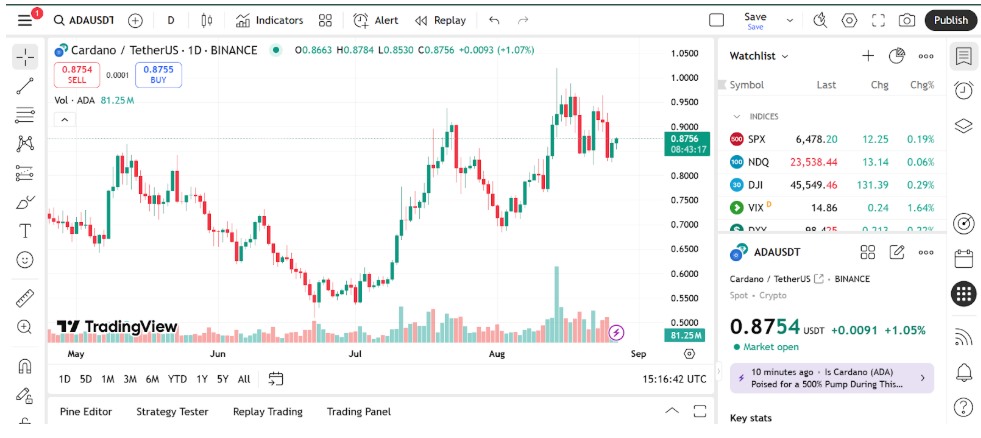Collapse the INDICES section

point(737,116)
